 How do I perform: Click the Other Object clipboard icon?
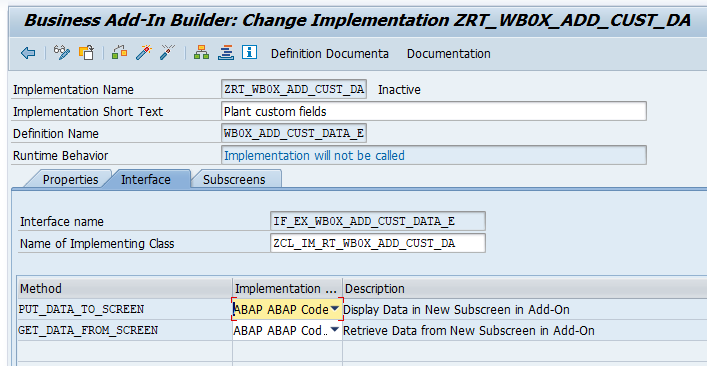coord(87,53)
